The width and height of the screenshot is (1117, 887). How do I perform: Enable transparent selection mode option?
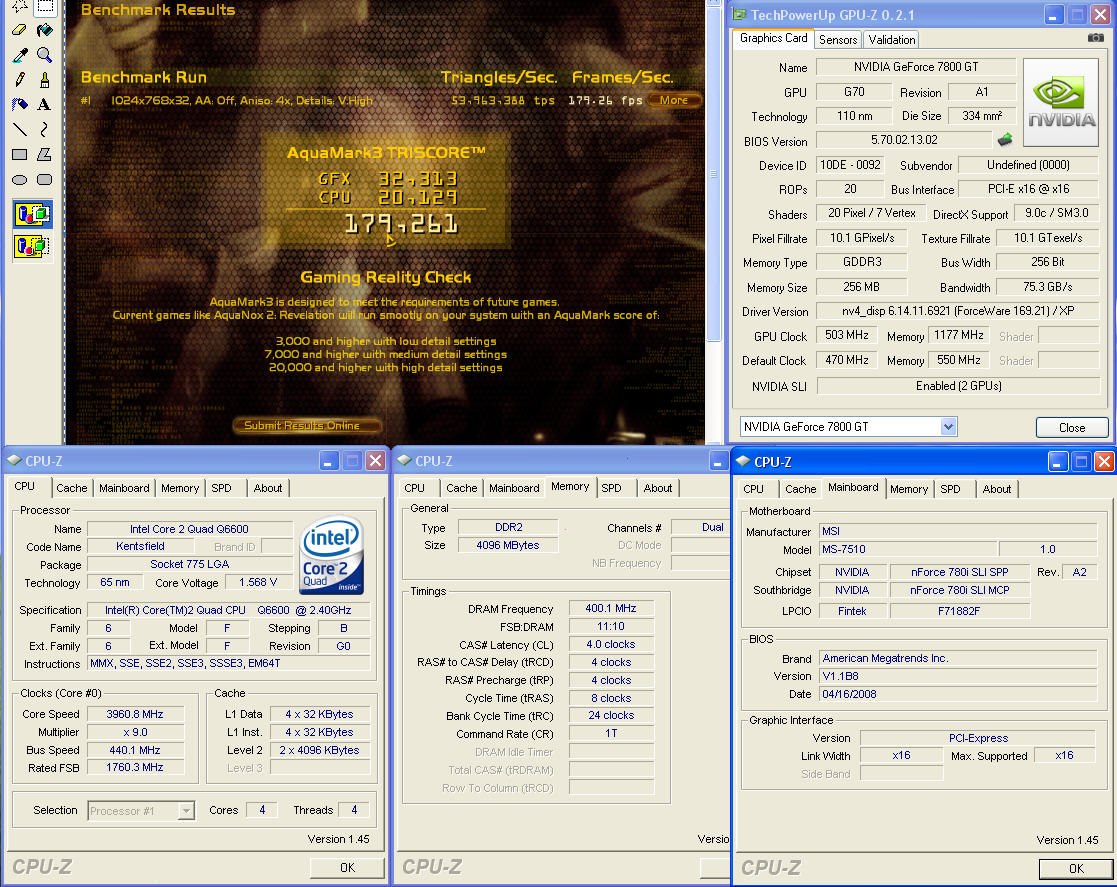pyautogui.click(x=32, y=247)
